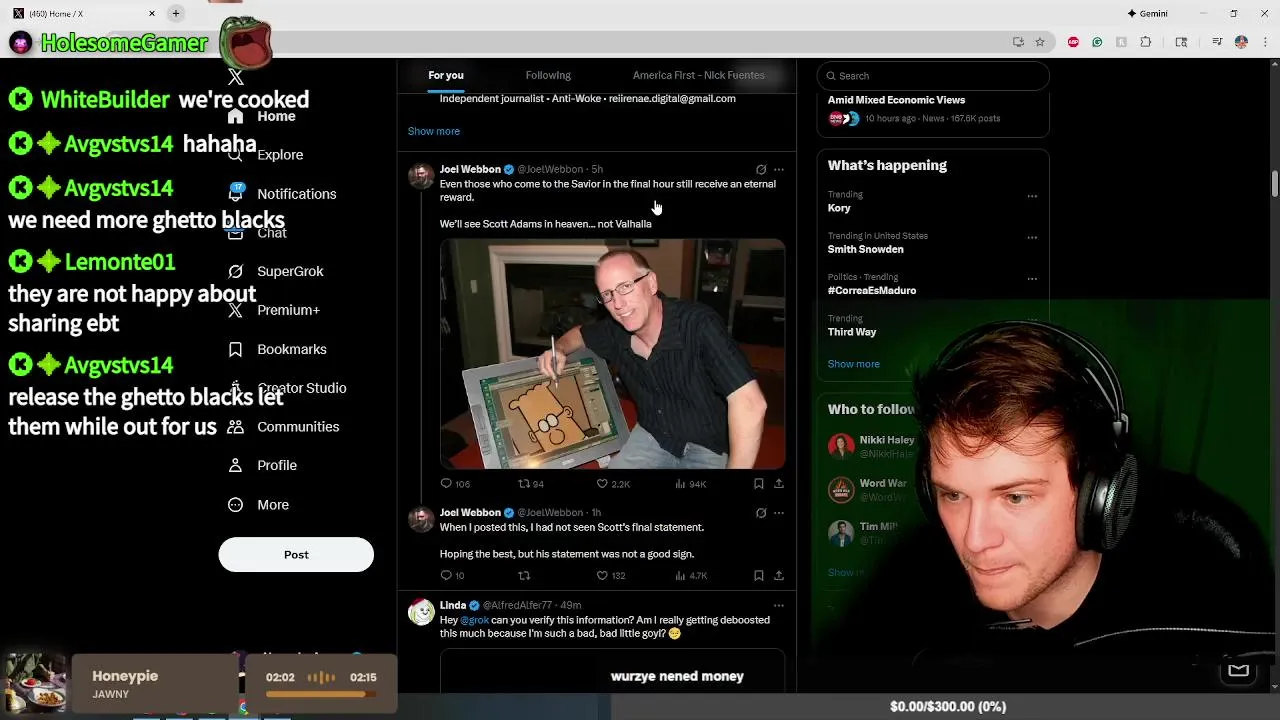Open America First - Nick Fuentes tab

click(x=698, y=75)
